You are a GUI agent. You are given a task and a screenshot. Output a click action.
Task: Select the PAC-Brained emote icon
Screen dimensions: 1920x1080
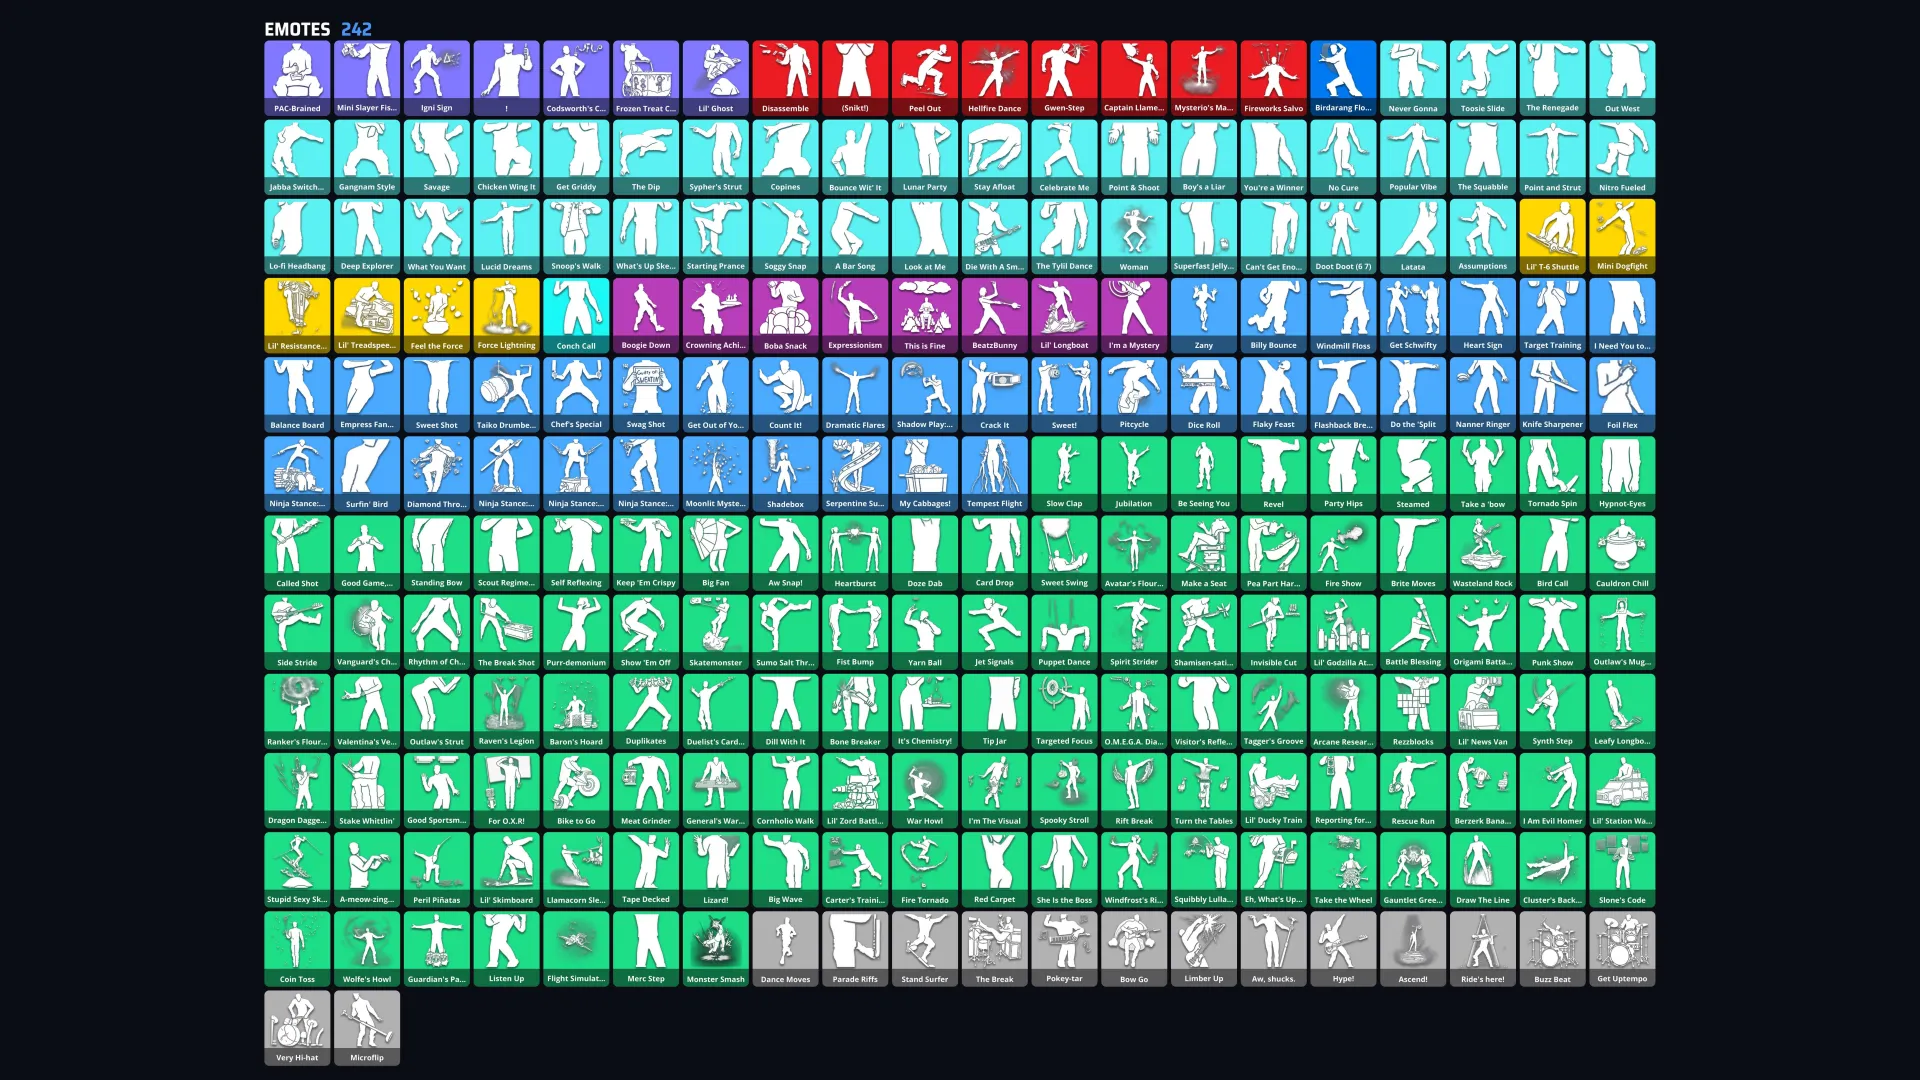(297, 78)
